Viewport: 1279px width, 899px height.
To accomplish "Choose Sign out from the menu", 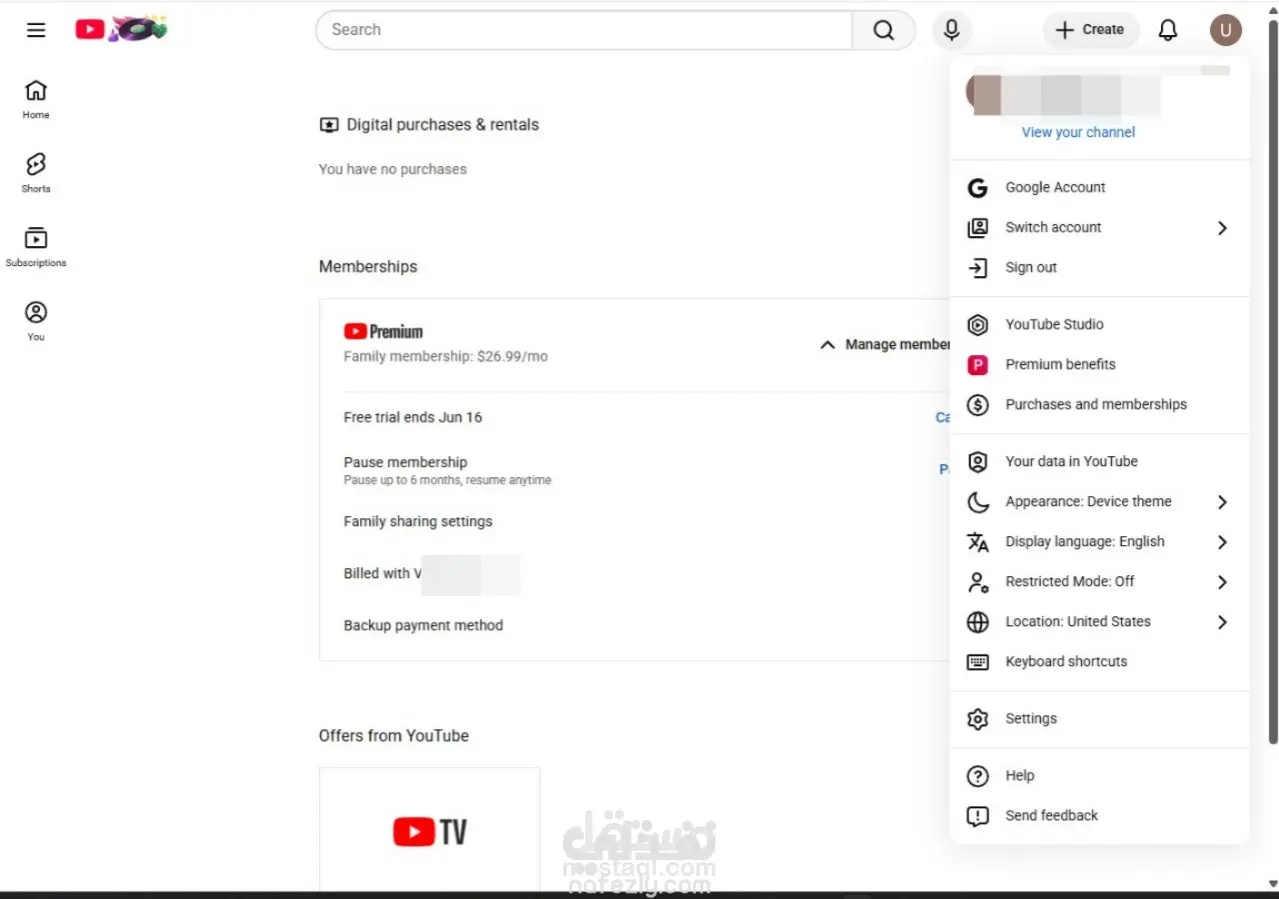I will coord(1100,268).
